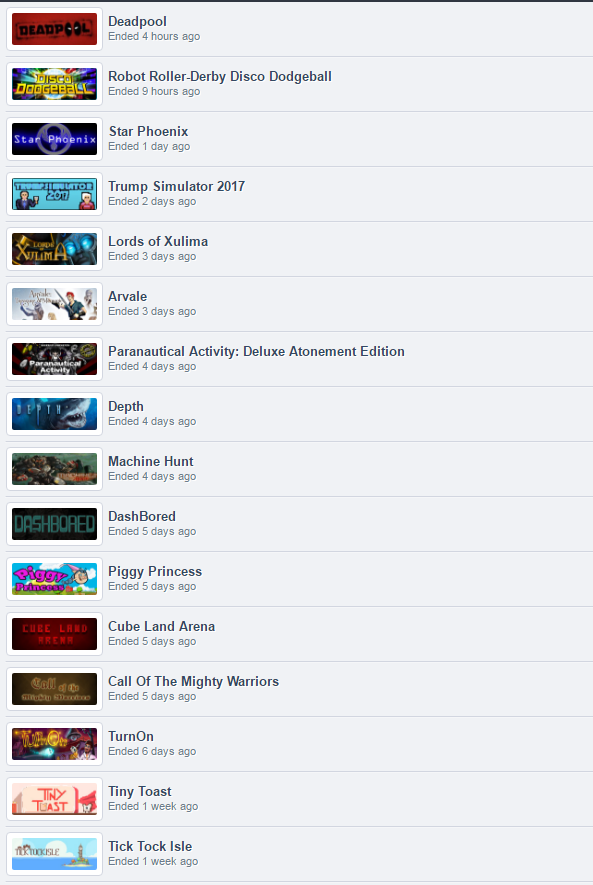
Task: Open the Deadpool game thumbnail
Action: (54, 29)
